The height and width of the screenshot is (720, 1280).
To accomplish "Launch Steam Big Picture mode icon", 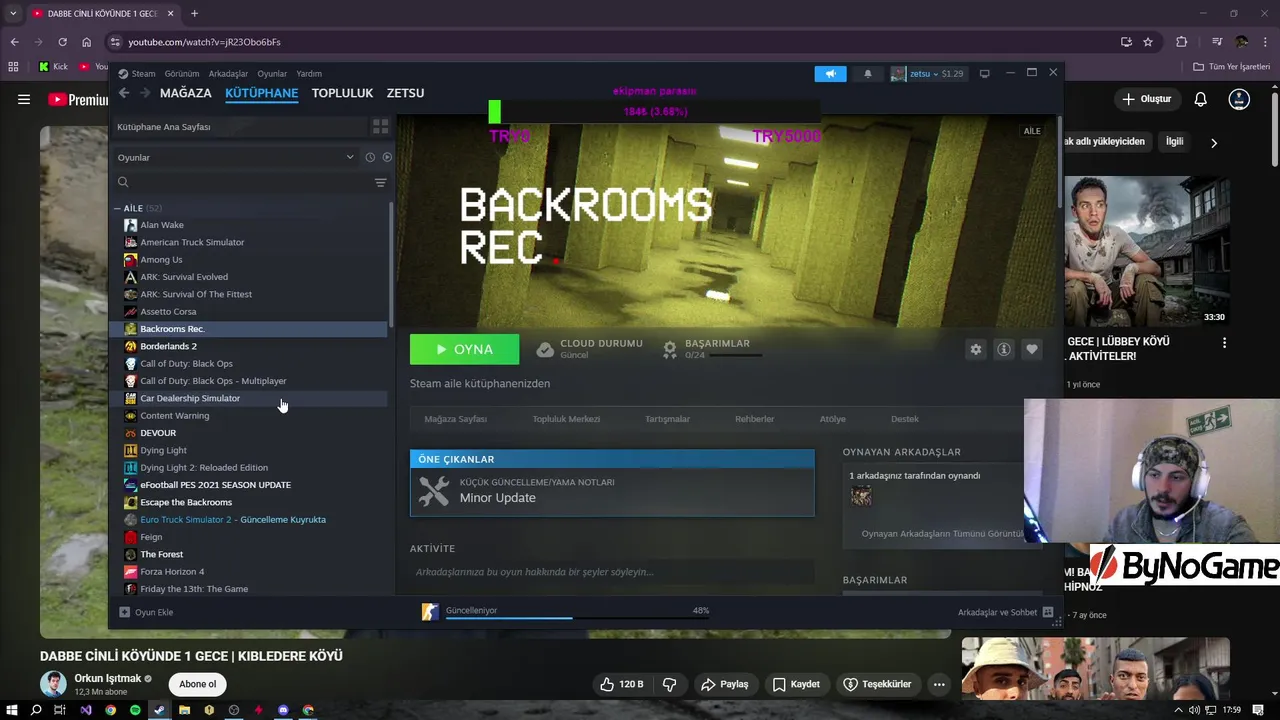I will click(x=984, y=74).
